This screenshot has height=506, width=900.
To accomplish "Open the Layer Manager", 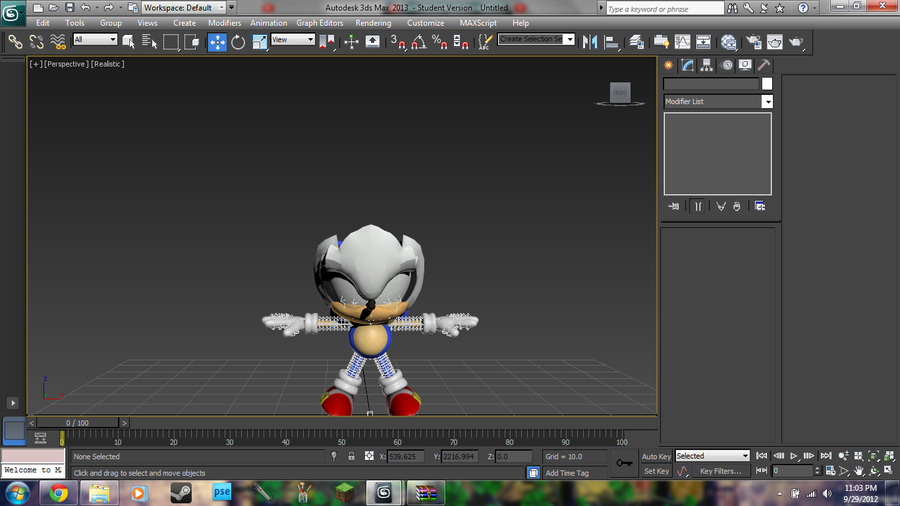I will click(x=636, y=42).
